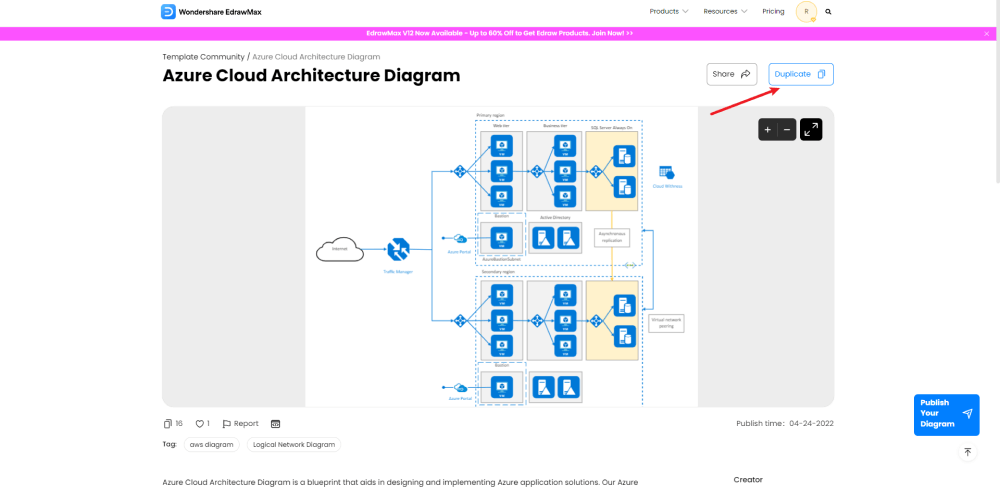Close the pink promotion banner

[x=987, y=33]
